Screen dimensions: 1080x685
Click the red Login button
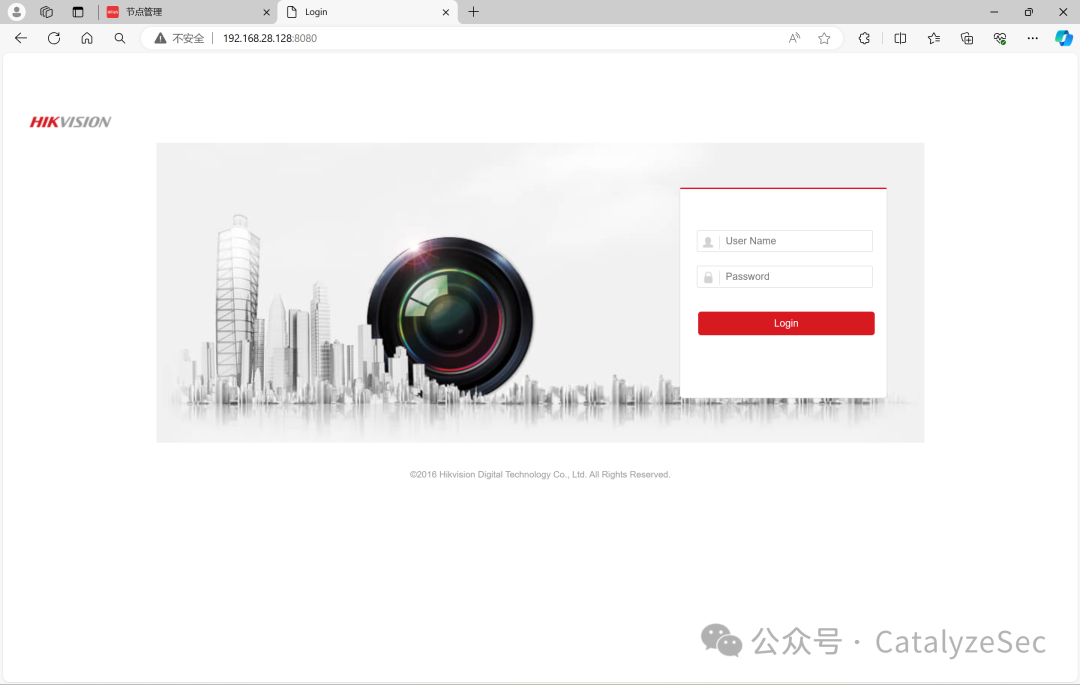pos(786,324)
